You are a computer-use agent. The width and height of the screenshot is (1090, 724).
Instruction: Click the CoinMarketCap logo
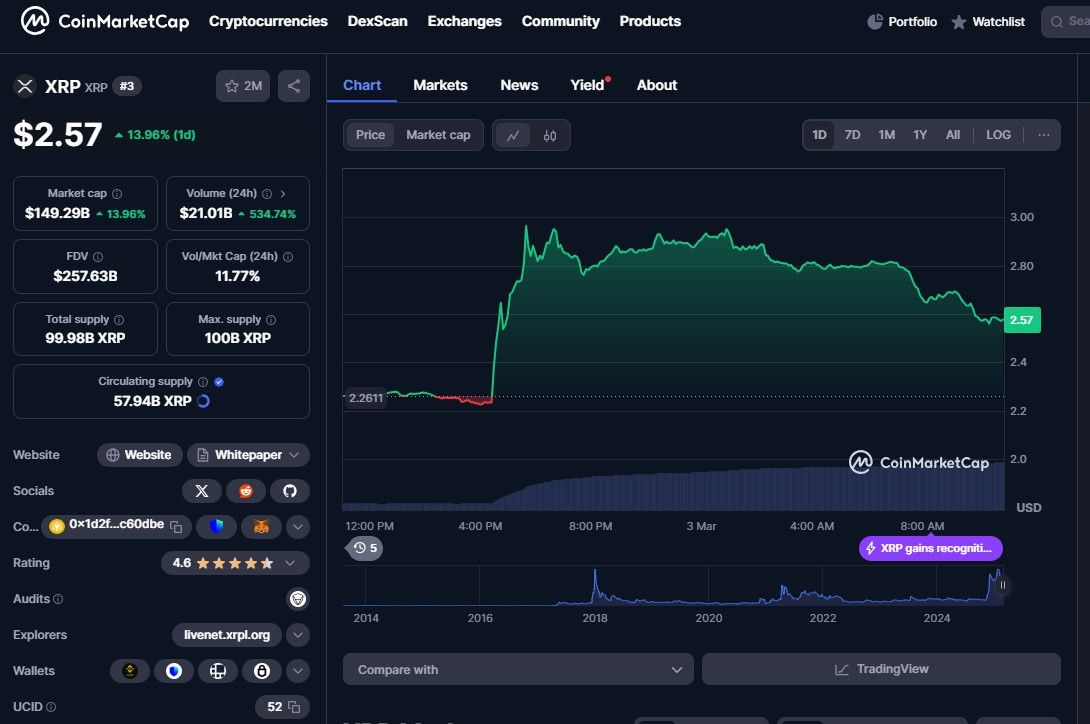(104, 21)
